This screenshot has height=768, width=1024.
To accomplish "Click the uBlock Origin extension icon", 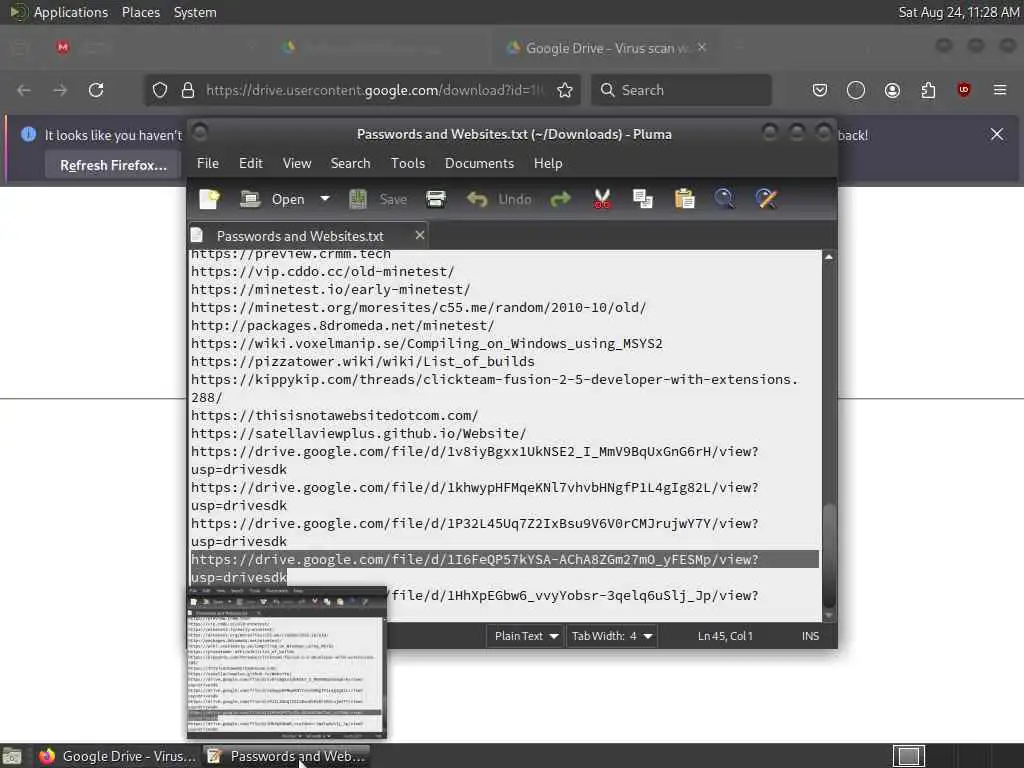I will pyautogui.click(x=964, y=90).
